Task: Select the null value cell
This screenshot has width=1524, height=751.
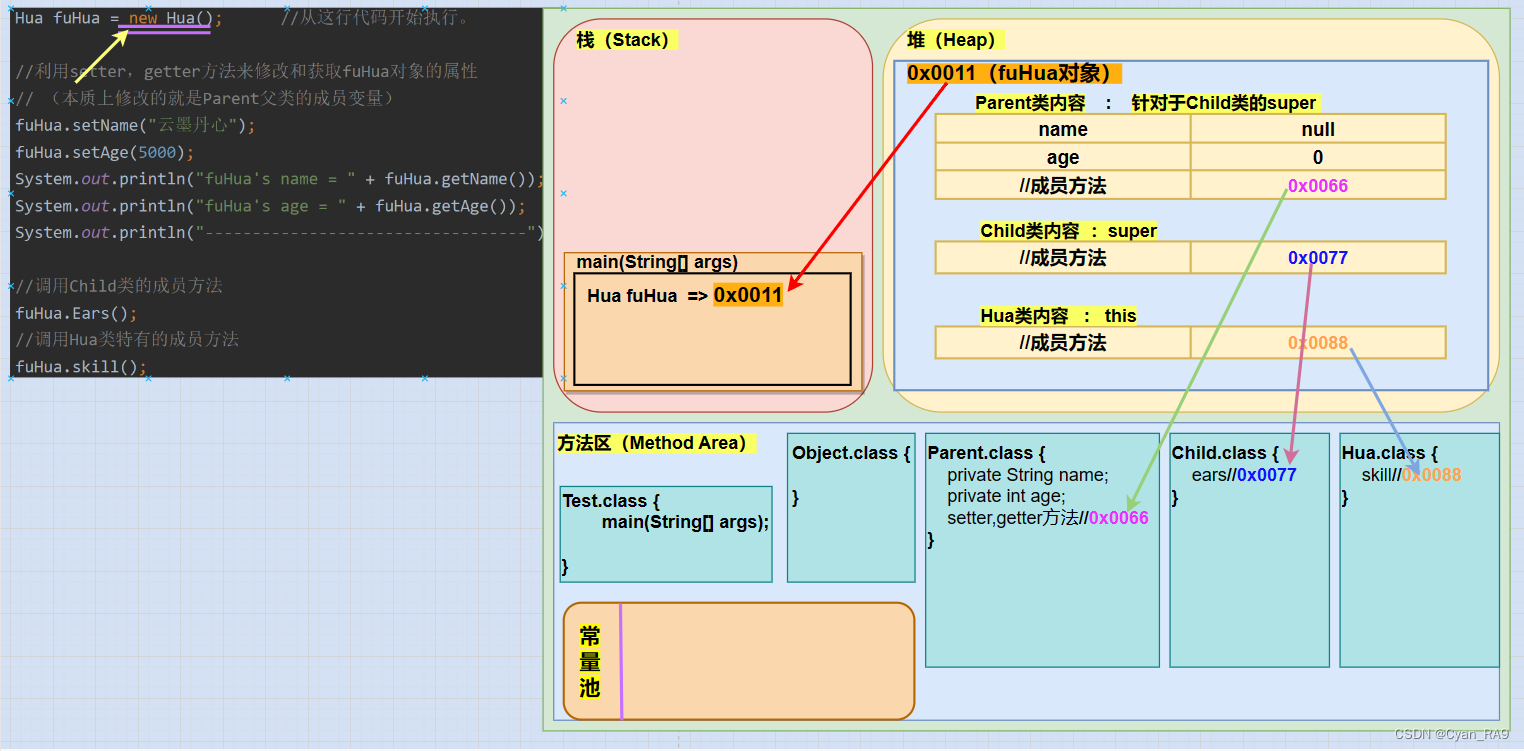Action: [x=1318, y=129]
